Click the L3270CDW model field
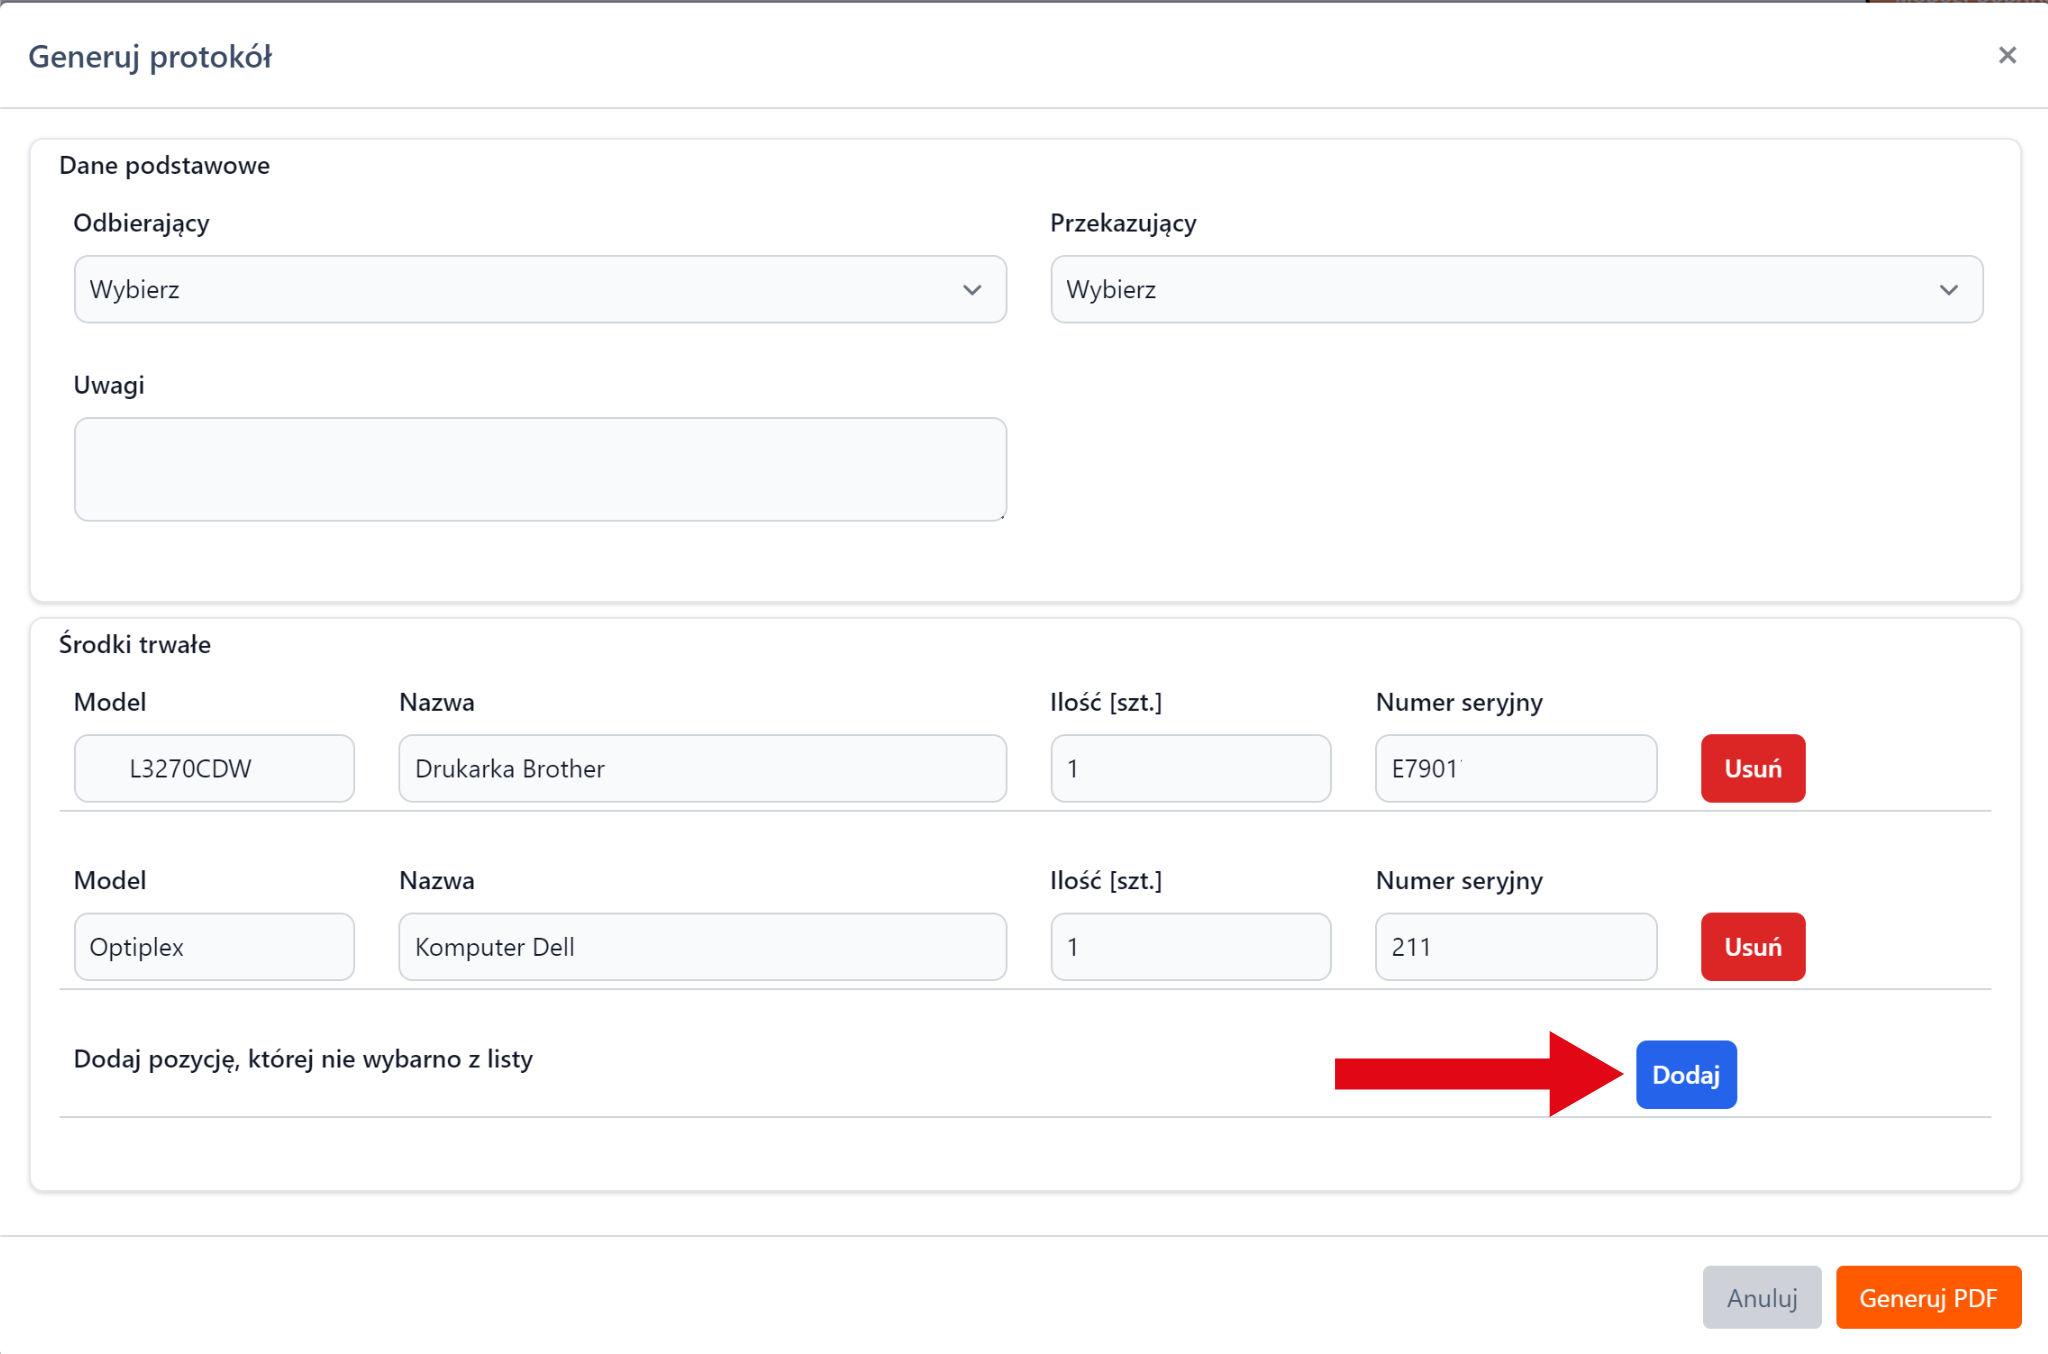Screen dimensions: 2048x1354 pyautogui.click(x=214, y=768)
